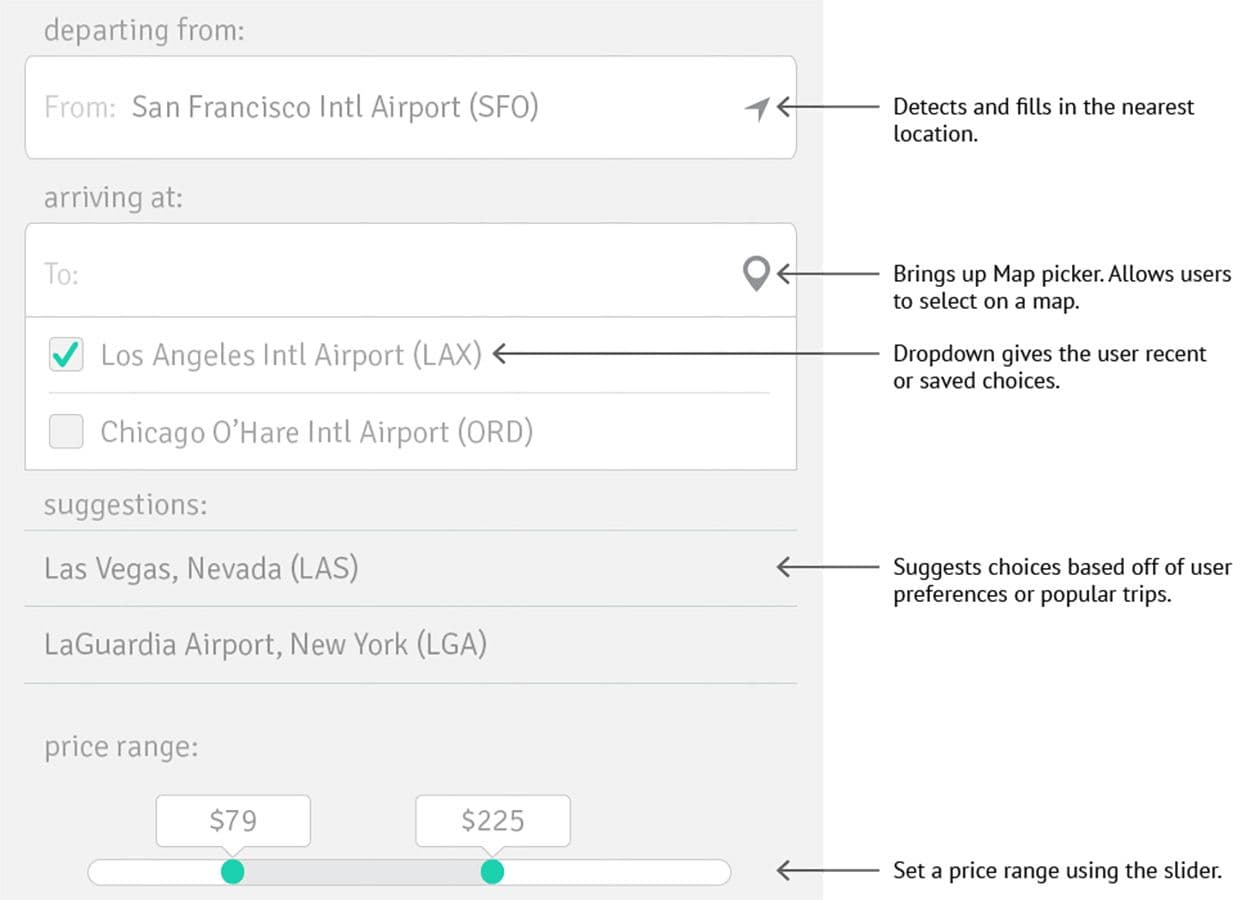The height and width of the screenshot is (900, 1260).
Task: Check the Chicago O'Hare Intl Airport checkbox
Action: point(66,432)
